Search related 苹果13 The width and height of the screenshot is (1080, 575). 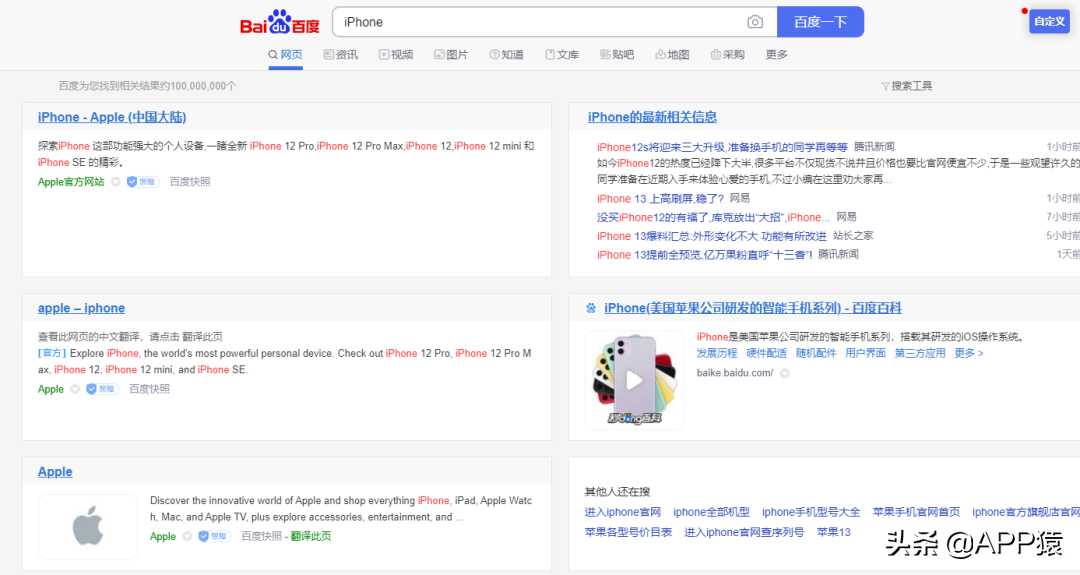point(833,532)
